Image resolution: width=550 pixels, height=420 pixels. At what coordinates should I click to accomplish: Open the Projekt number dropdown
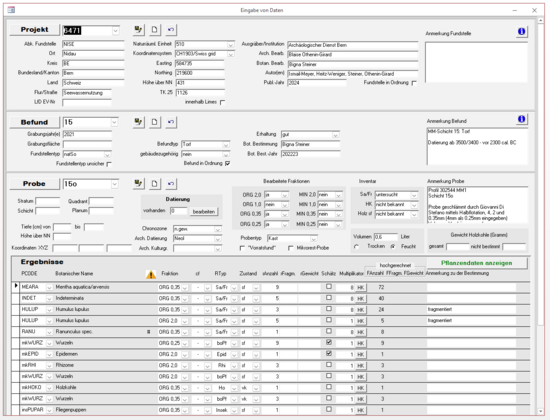(115, 31)
